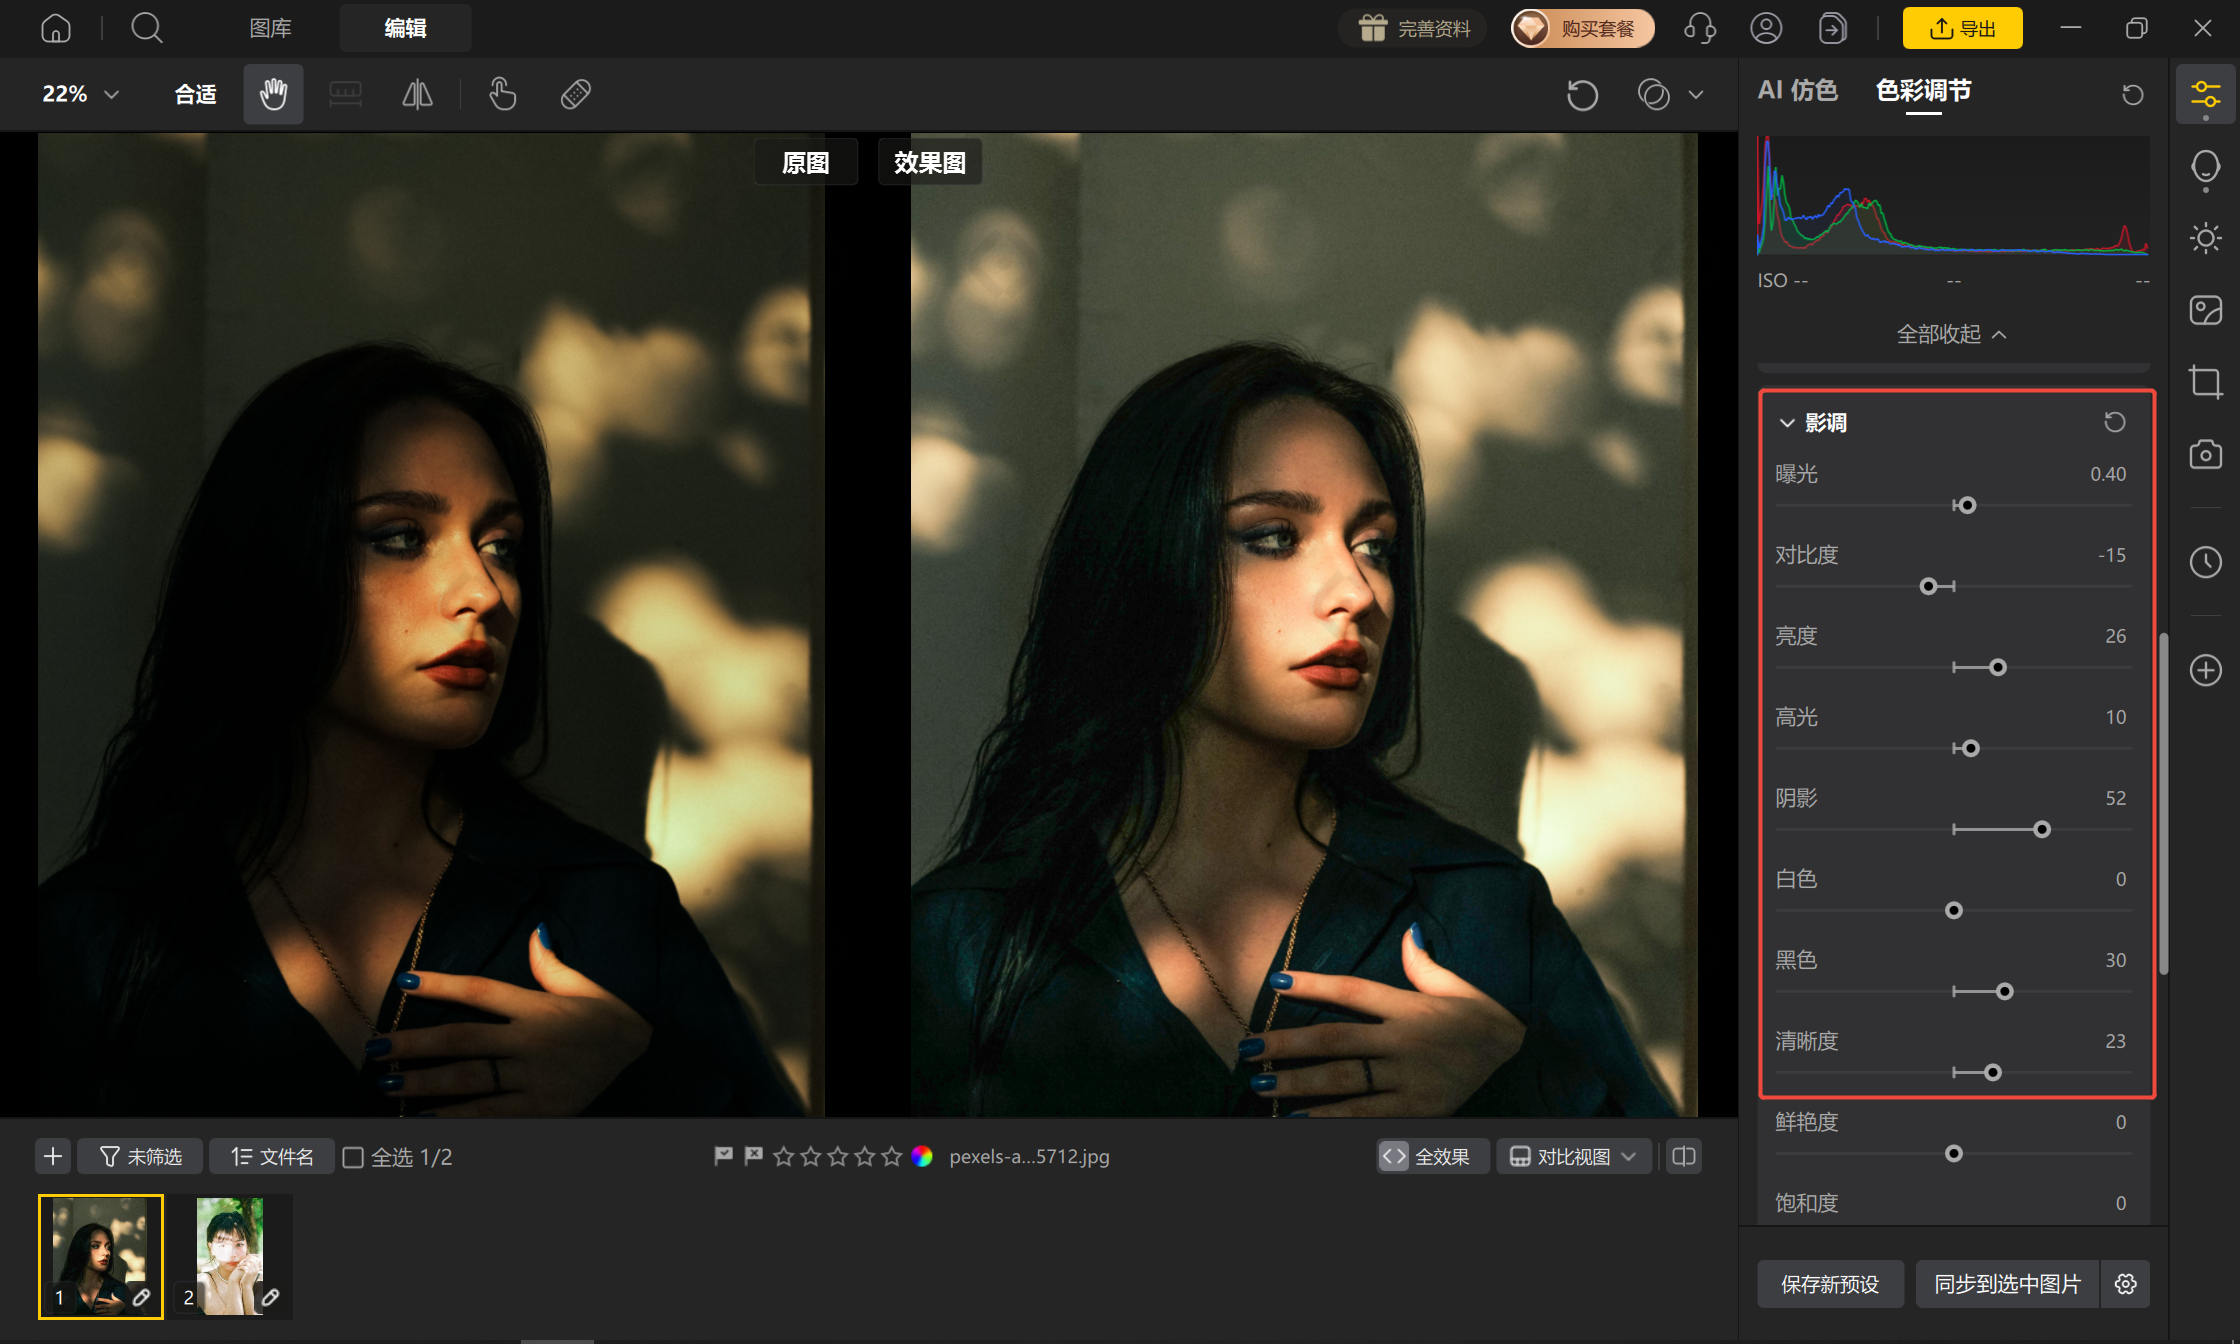Viewport: 2240px width, 1344px height.
Task: Click the flip mirror tool icon
Action: 417,94
